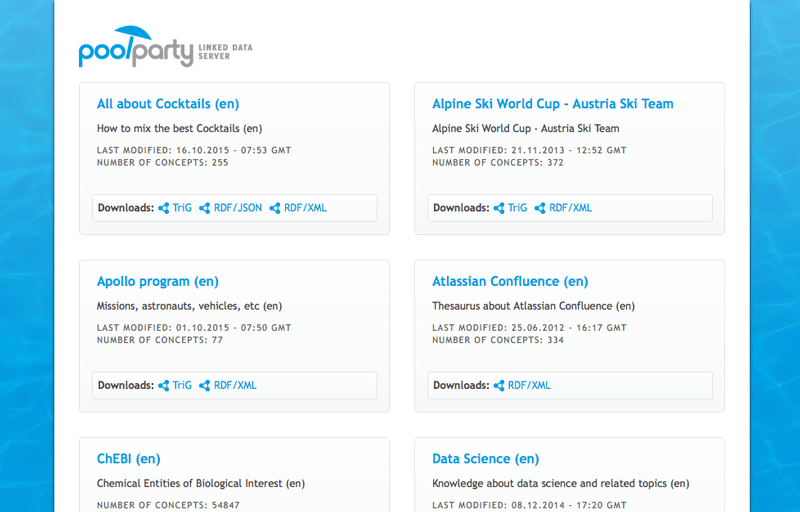Click share icon beside Apollo program TriG
The height and width of the screenshot is (512, 800).
pyautogui.click(x=164, y=385)
